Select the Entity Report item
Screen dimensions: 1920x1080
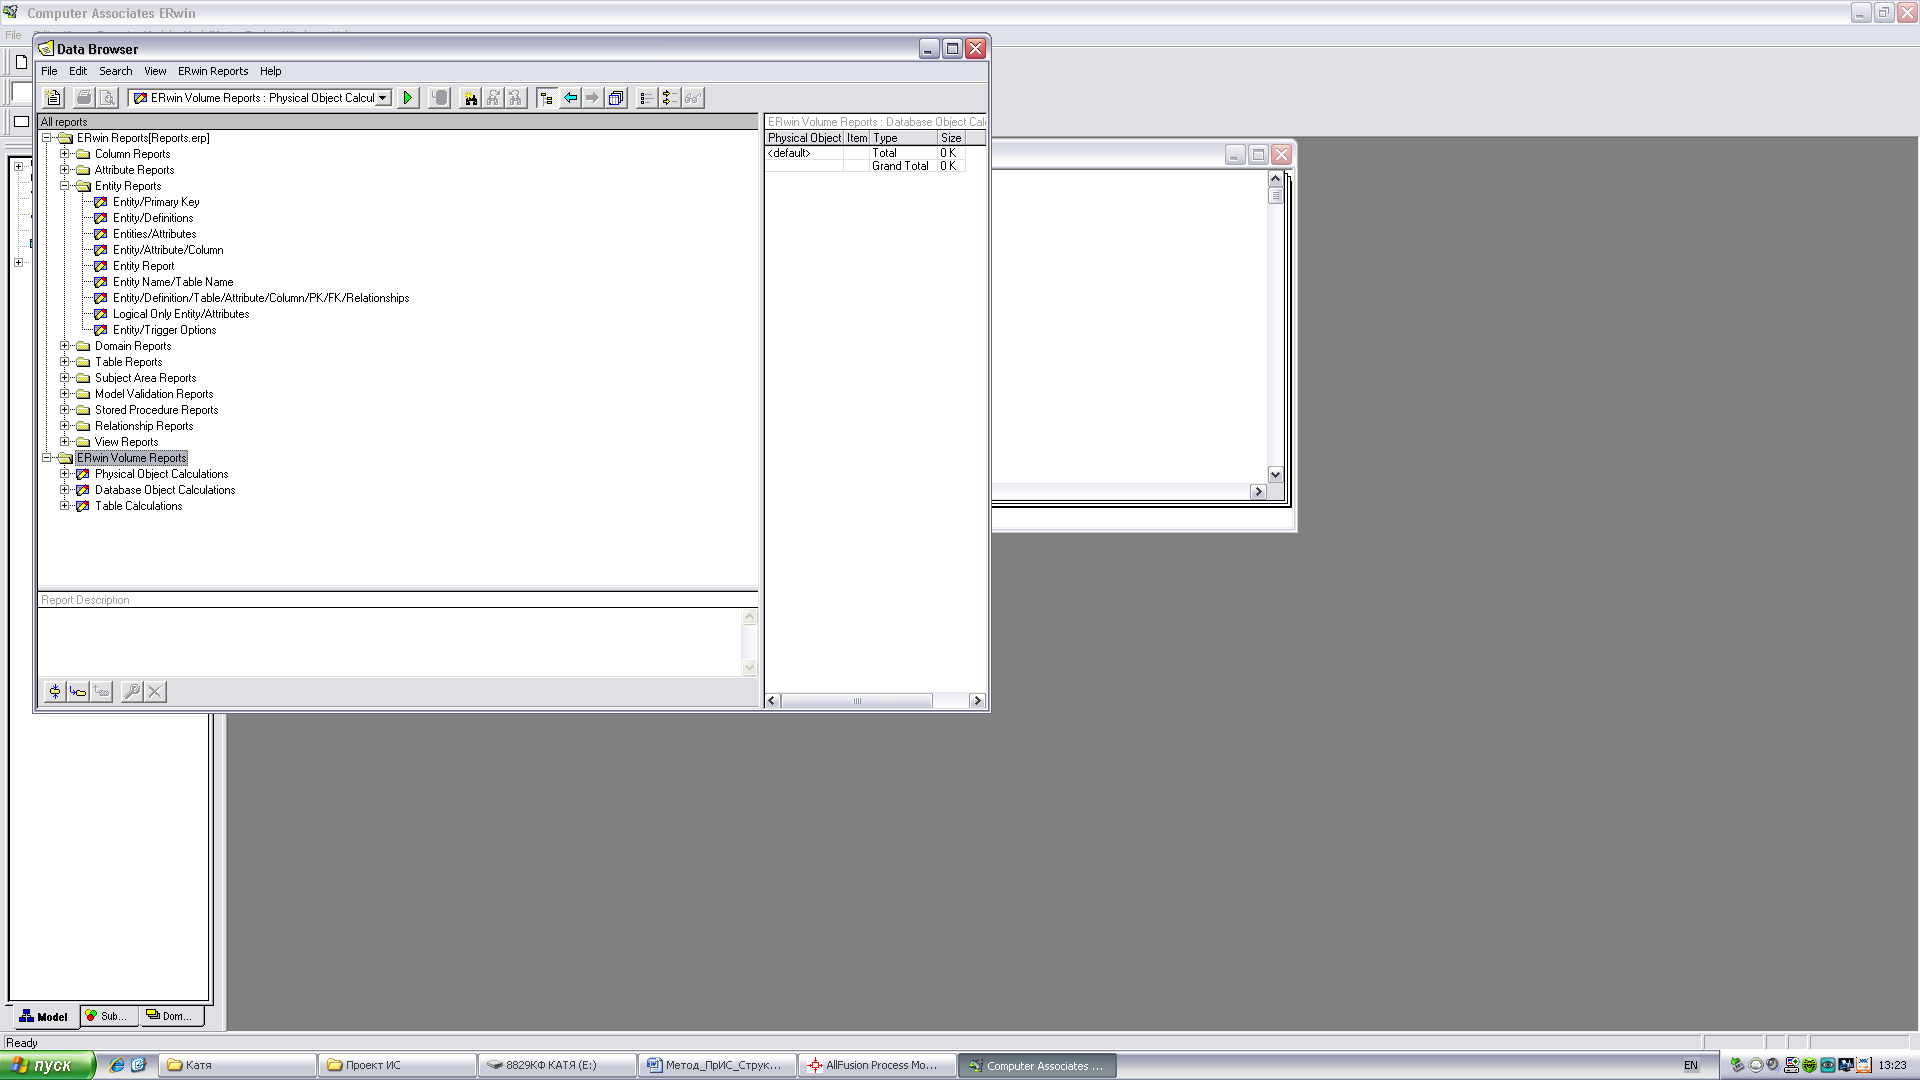pos(143,266)
